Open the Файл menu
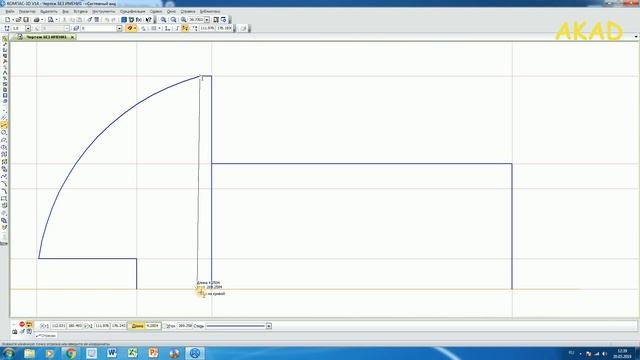Viewport: 640px width, 360px height. pos(10,11)
